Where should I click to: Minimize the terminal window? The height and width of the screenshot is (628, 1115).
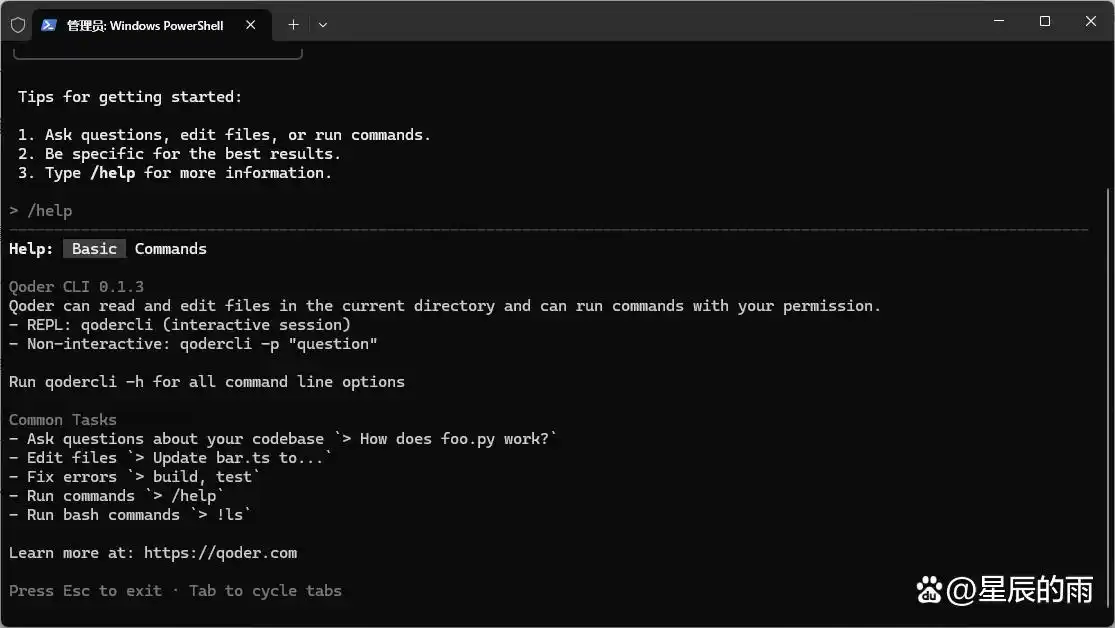point(998,21)
